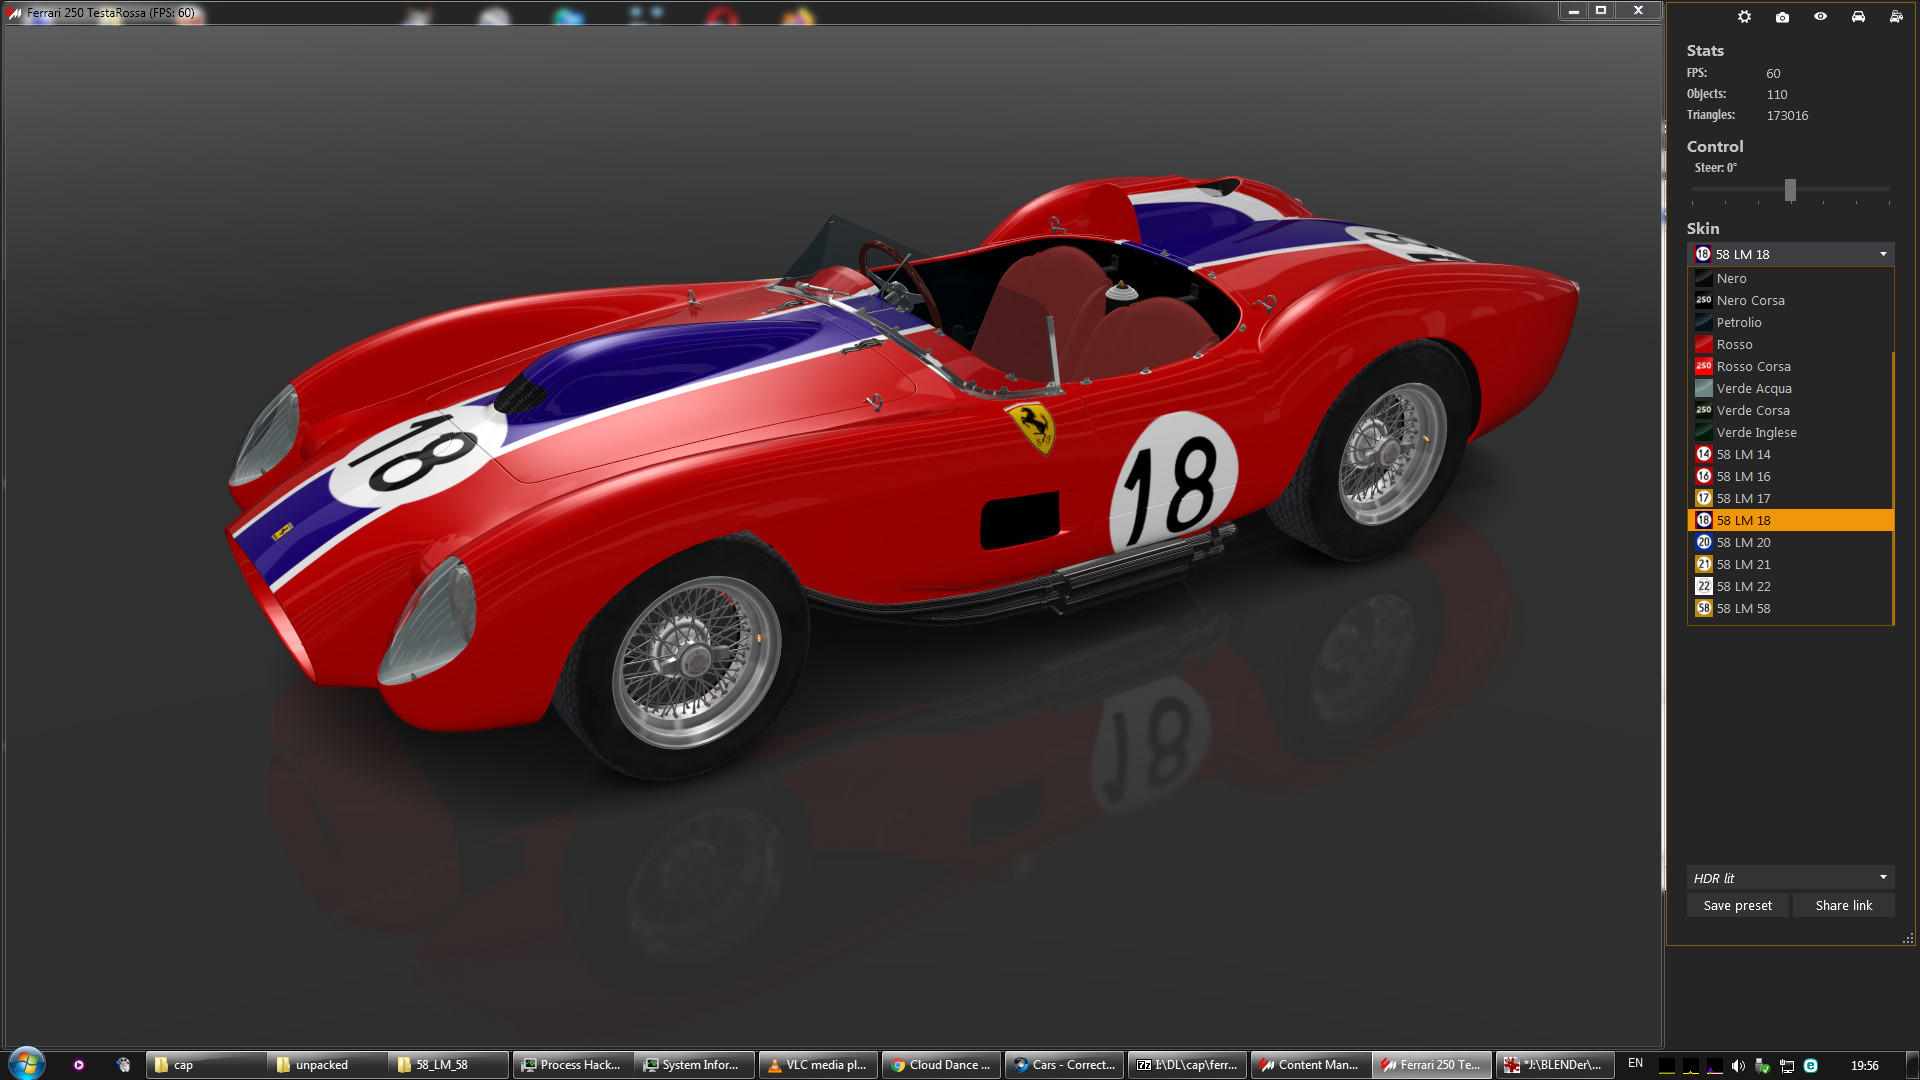Open the HDR lit preset dropdown
This screenshot has width=1920, height=1080.
point(1790,878)
